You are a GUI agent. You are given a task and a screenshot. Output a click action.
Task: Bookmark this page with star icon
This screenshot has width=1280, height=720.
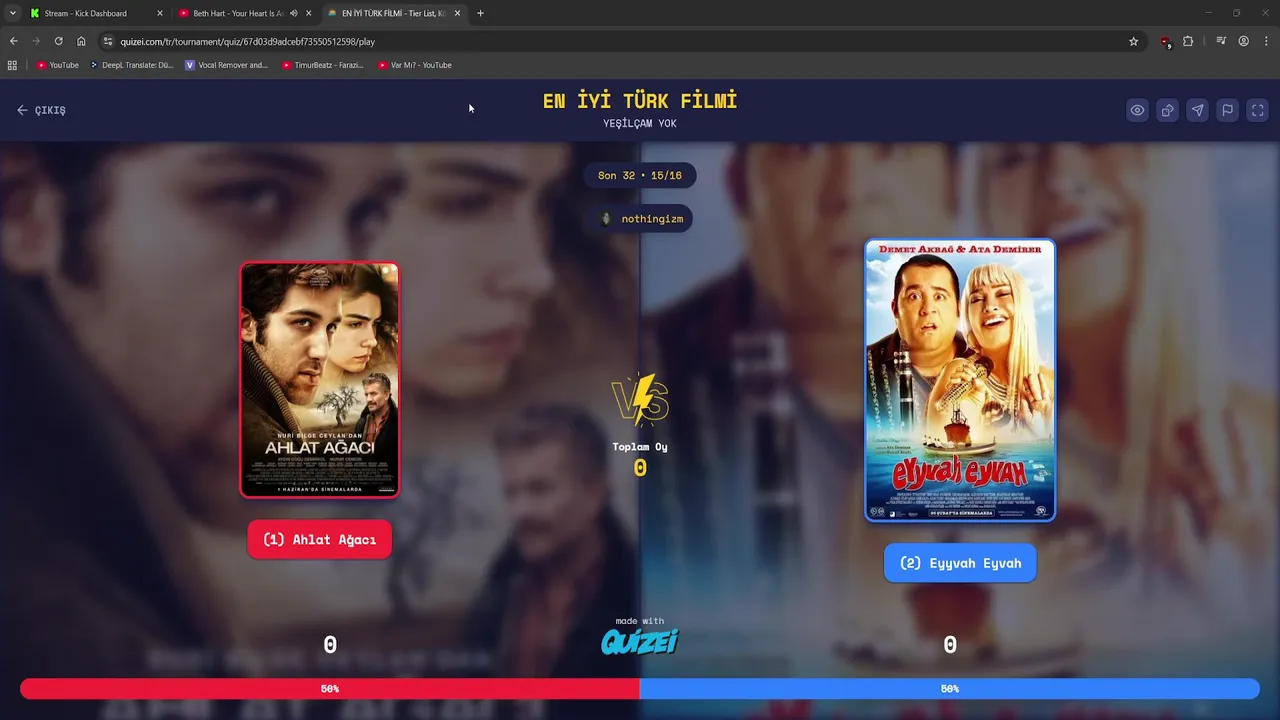pos(1133,41)
